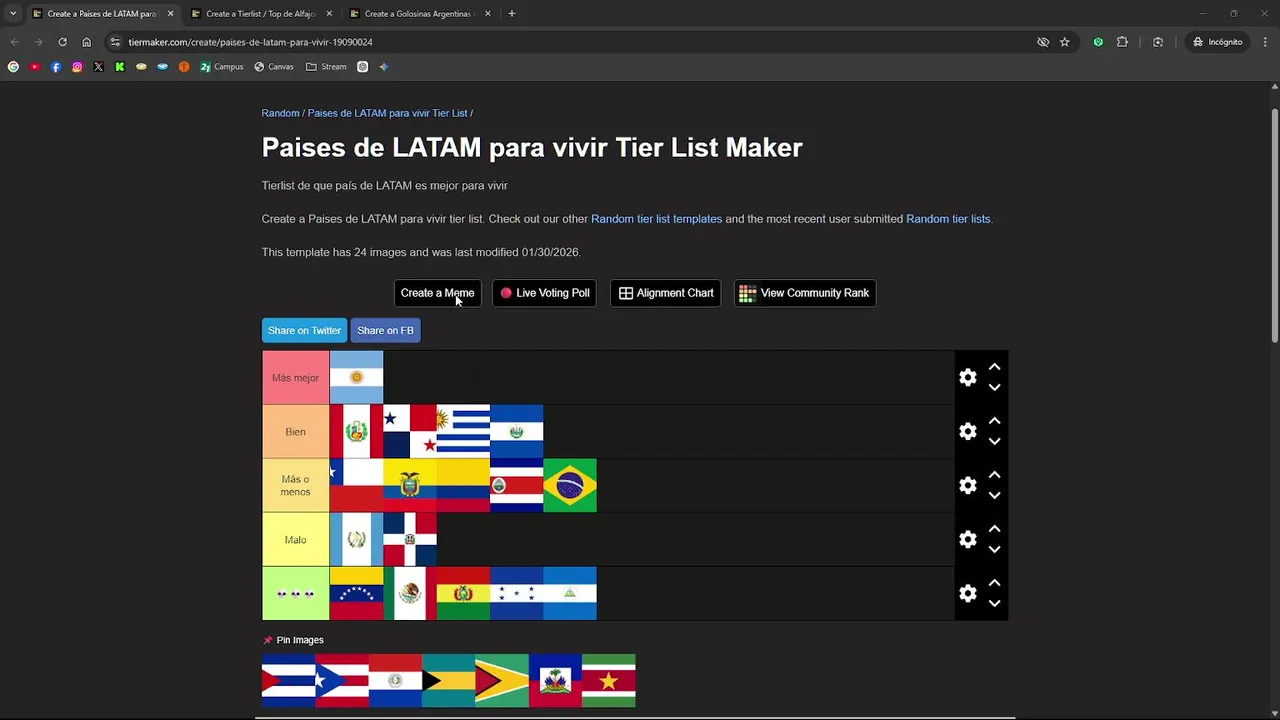This screenshot has height=720, width=1280.
Task: Open the Stream bookmarks folder
Action: pyautogui.click(x=326, y=67)
